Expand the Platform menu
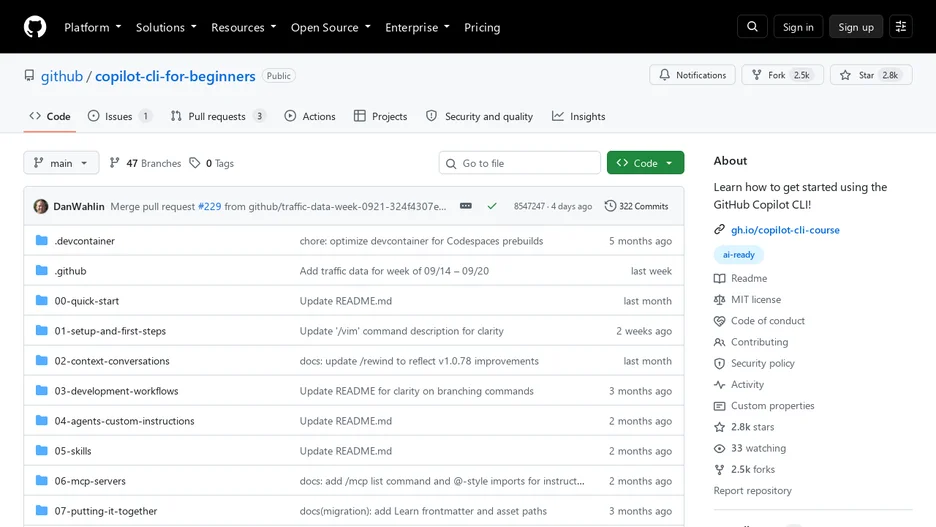Image resolution: width=936 pixels, height=527 pixels. 93,27
